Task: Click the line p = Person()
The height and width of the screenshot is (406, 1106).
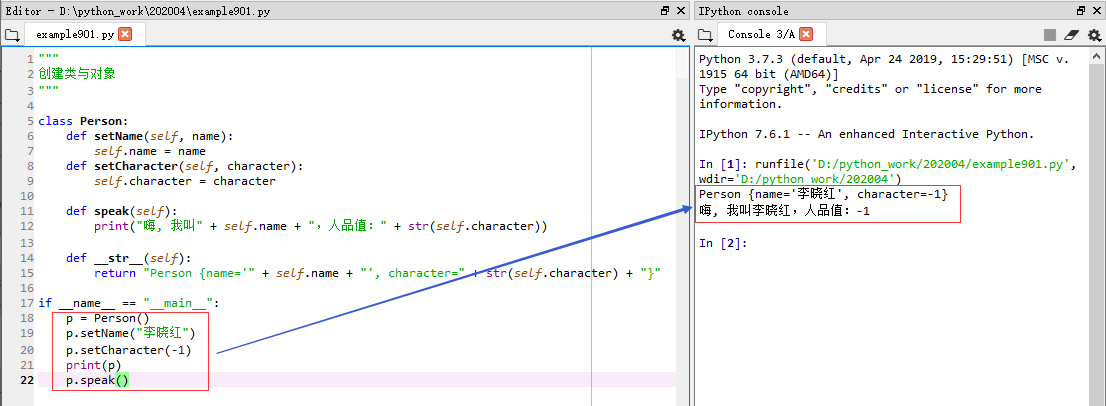Action: [x=108, y=318]
